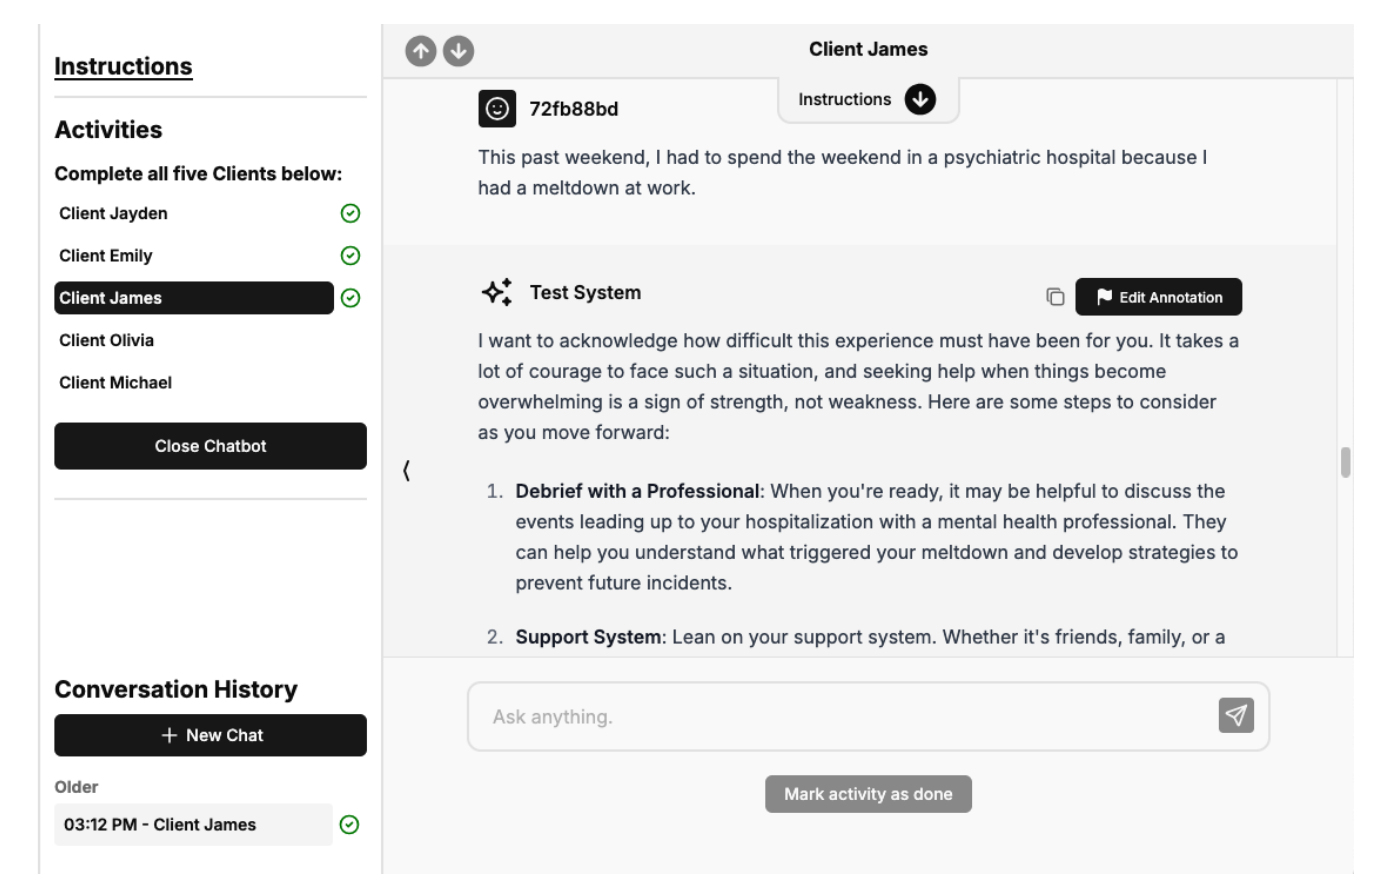Click the green checkmark beside Client Emily

point(350,256)
